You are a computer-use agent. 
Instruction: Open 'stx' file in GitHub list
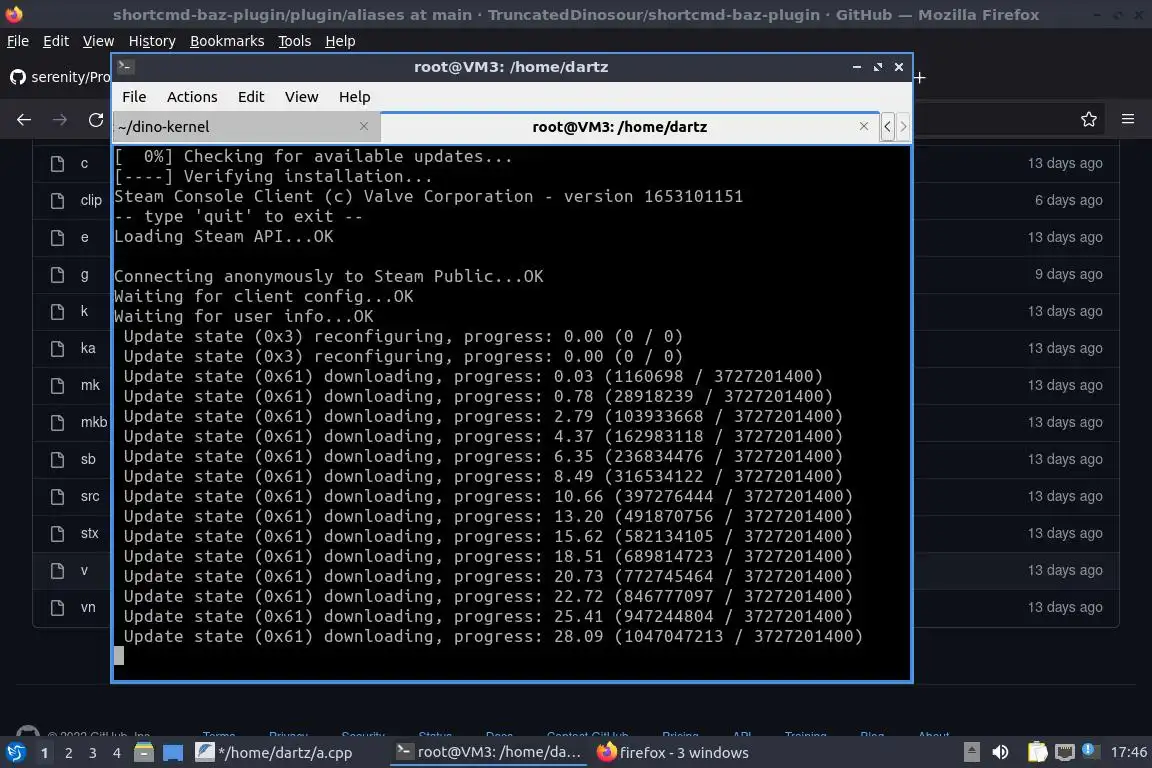click(x=89, y=534)
